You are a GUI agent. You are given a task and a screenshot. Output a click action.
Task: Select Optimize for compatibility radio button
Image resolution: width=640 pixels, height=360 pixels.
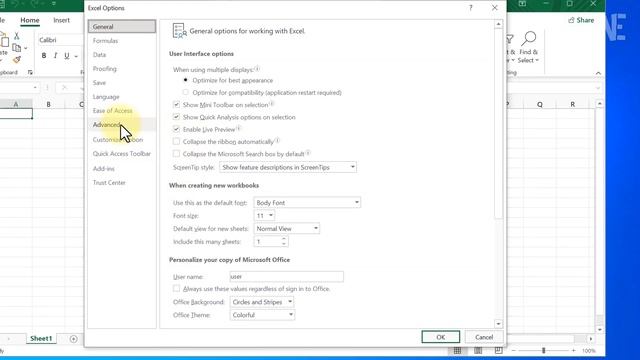pyautogui.click(x=186, y=92)
